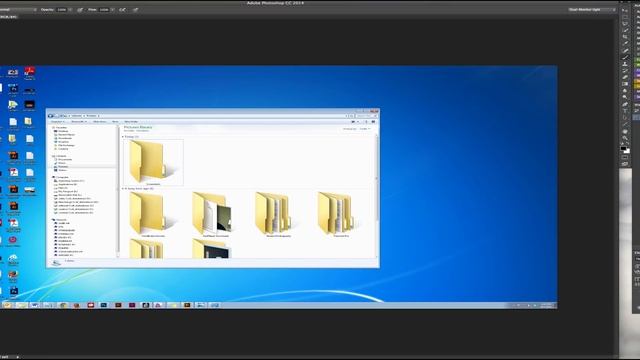640x360 pixels.
Task: Toggle pressure for size button
Action: (x=135, y=9)
